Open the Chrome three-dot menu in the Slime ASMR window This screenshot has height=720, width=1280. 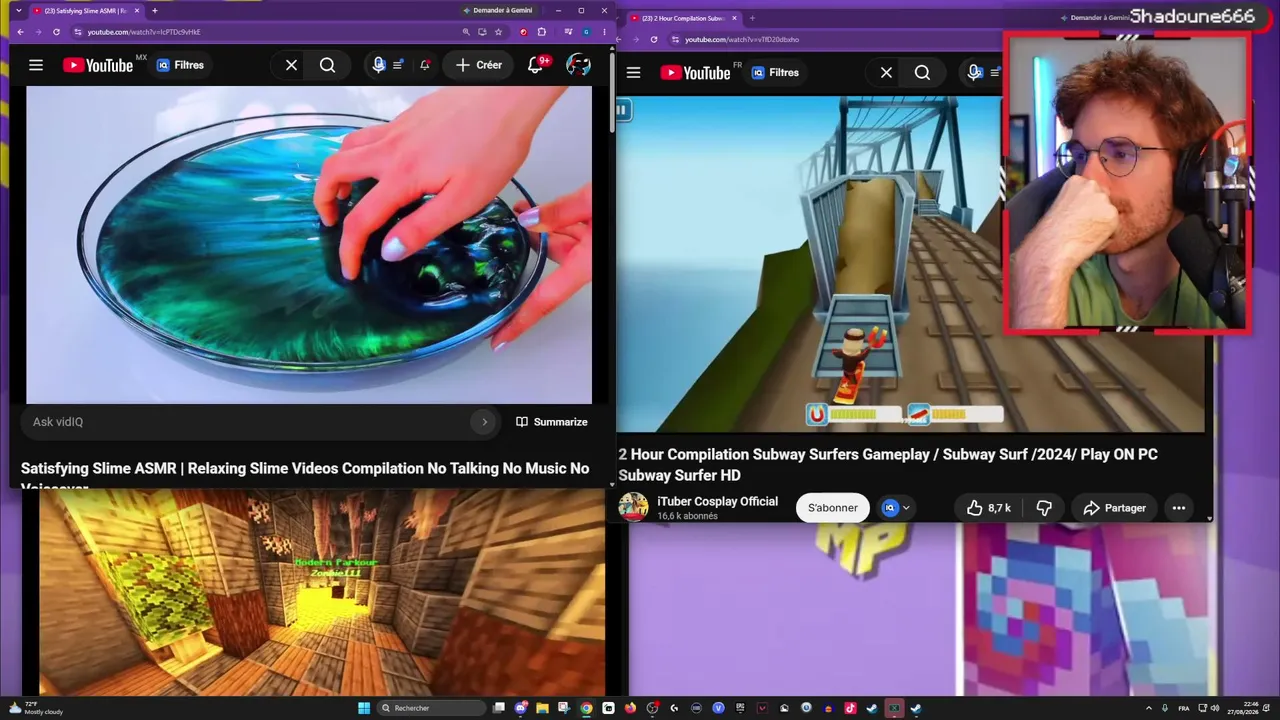click(604, 32)
